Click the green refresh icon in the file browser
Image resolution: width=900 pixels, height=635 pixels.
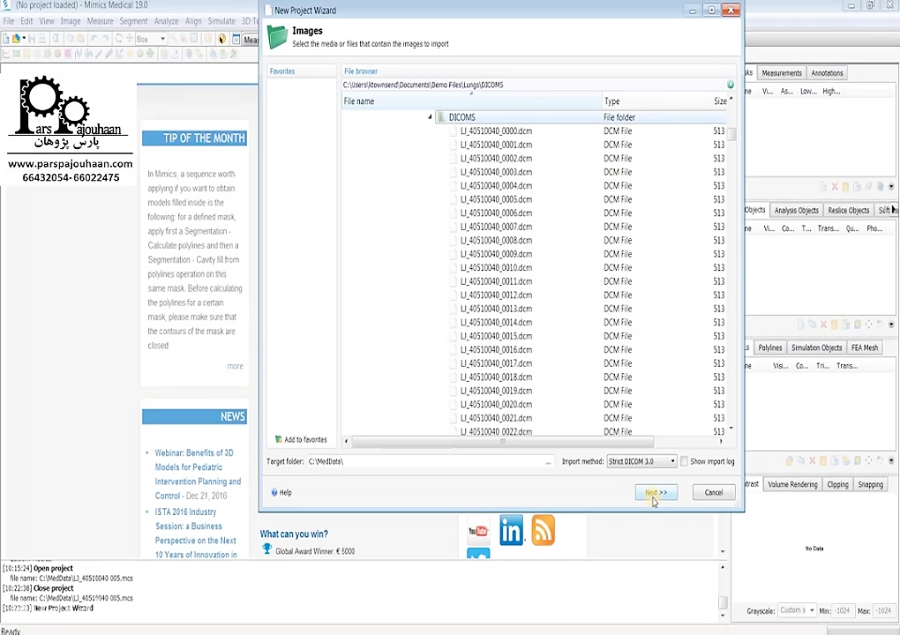[x=728, y=85]
